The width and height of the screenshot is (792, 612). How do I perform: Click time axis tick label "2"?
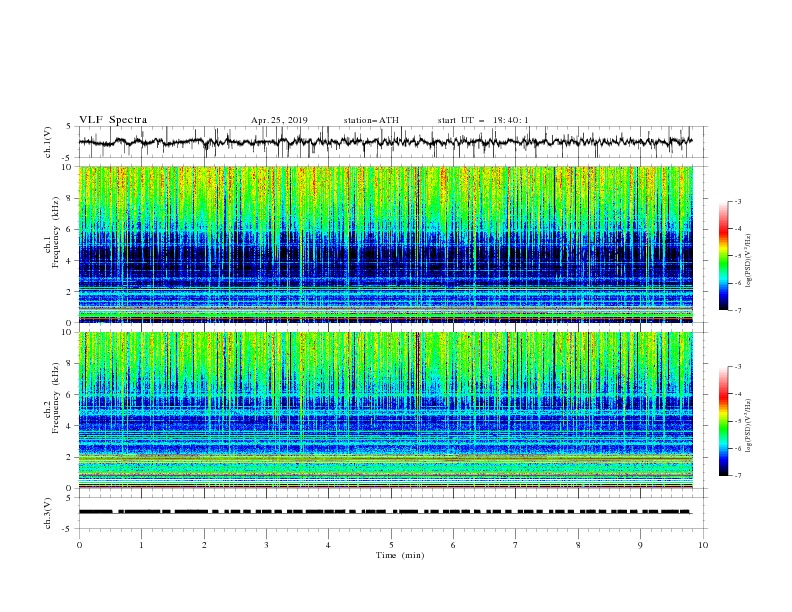point(204,545)
